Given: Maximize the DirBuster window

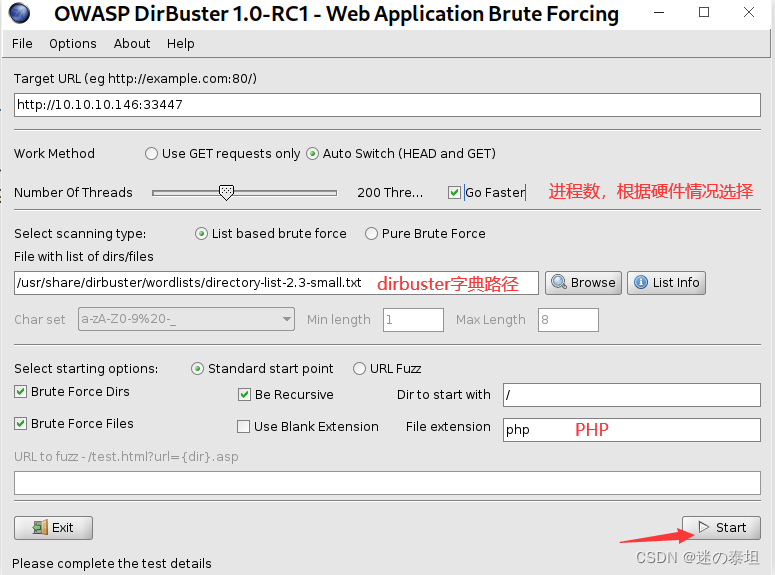Looking at the screenshot, I should [x=704, y=13].
